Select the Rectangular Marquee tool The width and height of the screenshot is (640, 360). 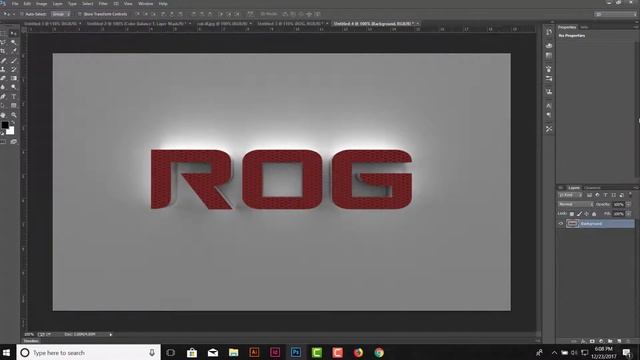pyautogui.click(x=3, y=33)
